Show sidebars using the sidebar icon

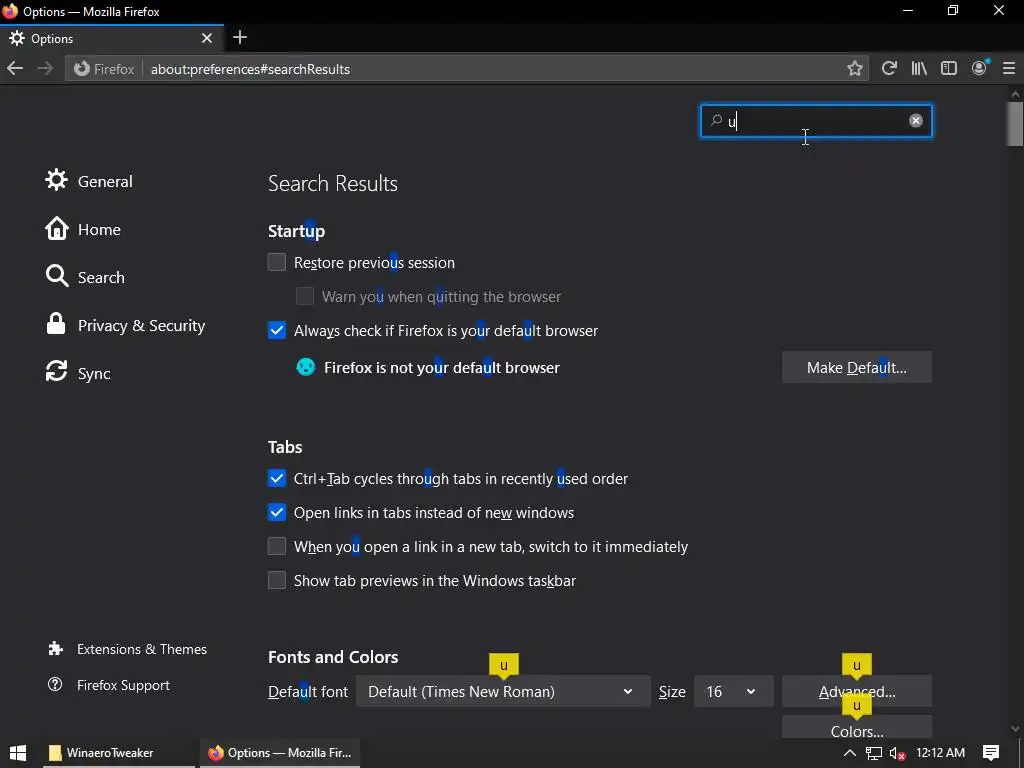pos(949,69)
